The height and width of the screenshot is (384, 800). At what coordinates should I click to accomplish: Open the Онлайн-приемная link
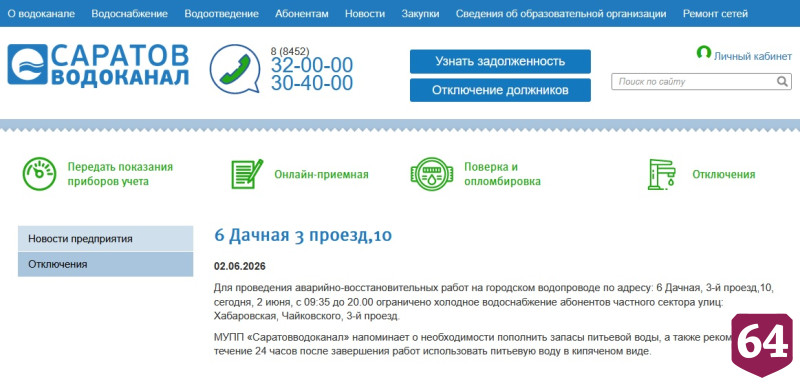321,174
